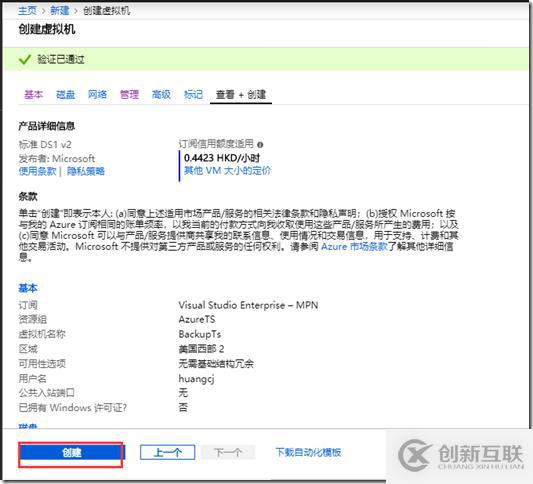Image resolution: width=533 pixels, height=484 pixels.
Task: View 其他 VM 大小的定价 link
Action: 227,170
